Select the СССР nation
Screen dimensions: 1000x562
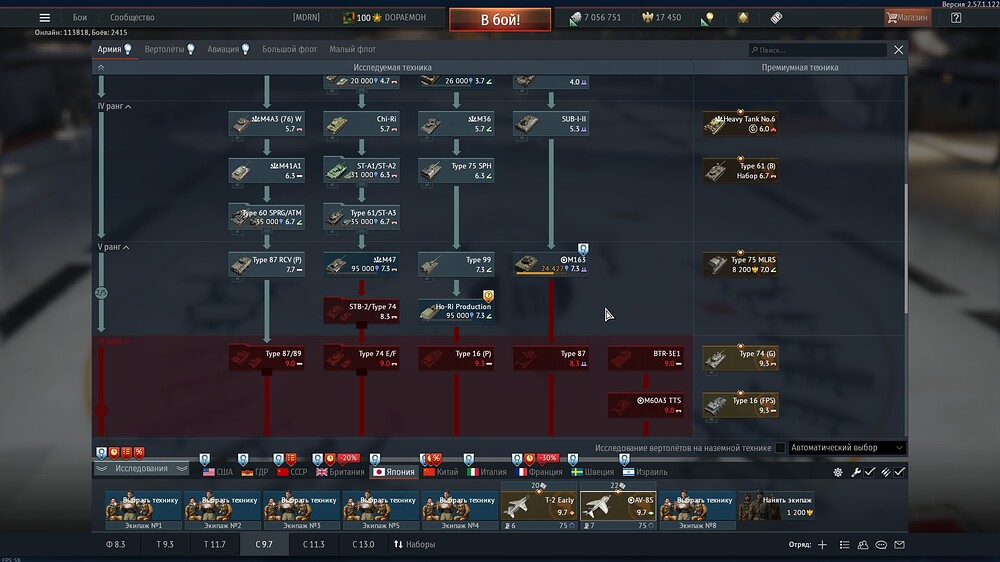(292, 472)
